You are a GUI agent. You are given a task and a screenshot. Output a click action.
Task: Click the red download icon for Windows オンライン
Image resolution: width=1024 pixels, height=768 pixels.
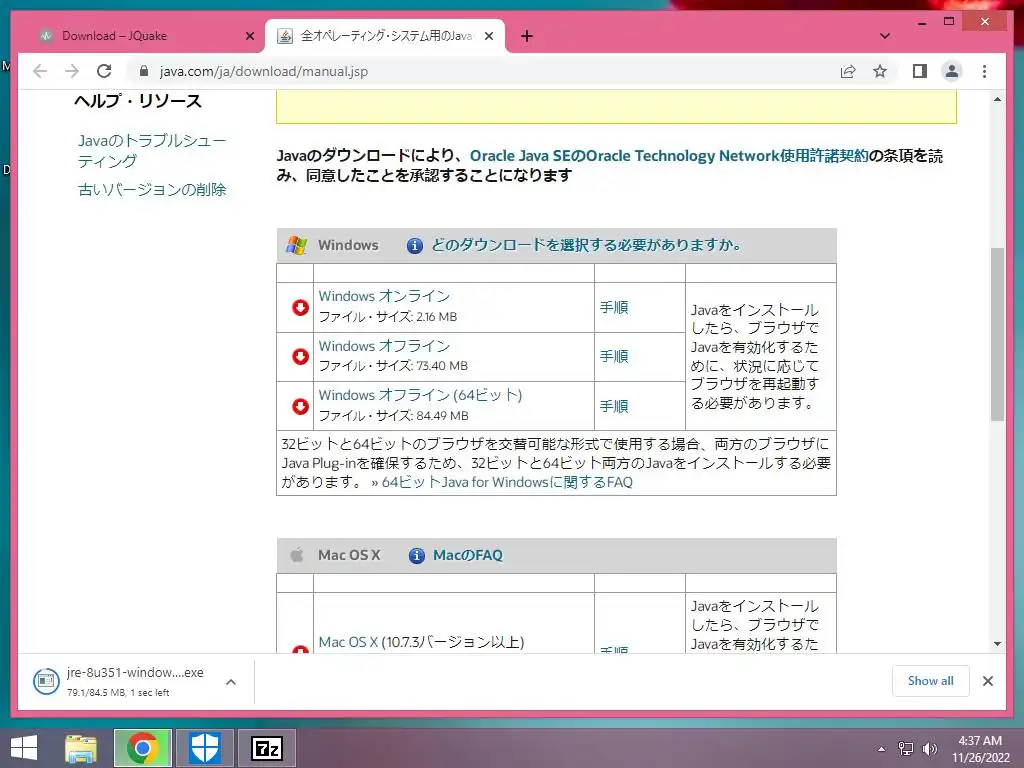coord(300,307)
